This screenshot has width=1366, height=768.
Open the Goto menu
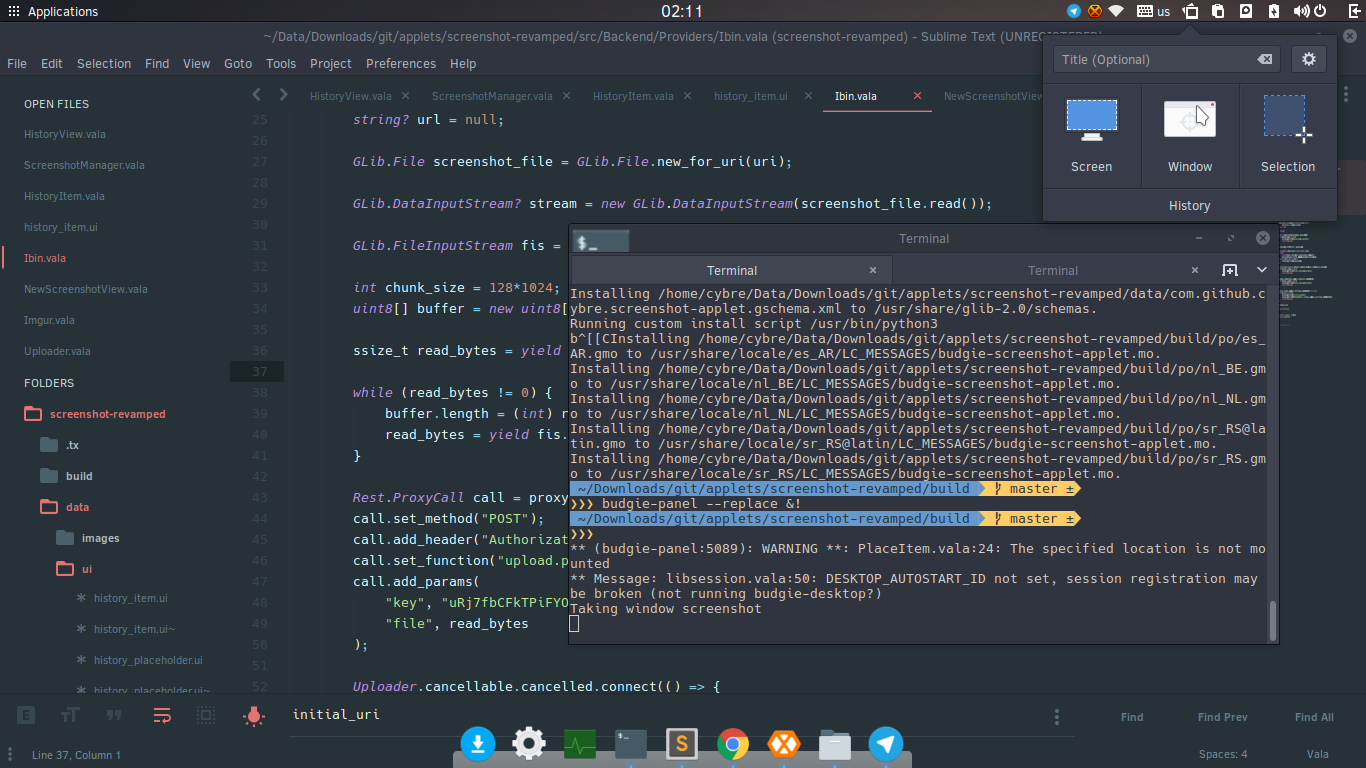coord(238,63)
